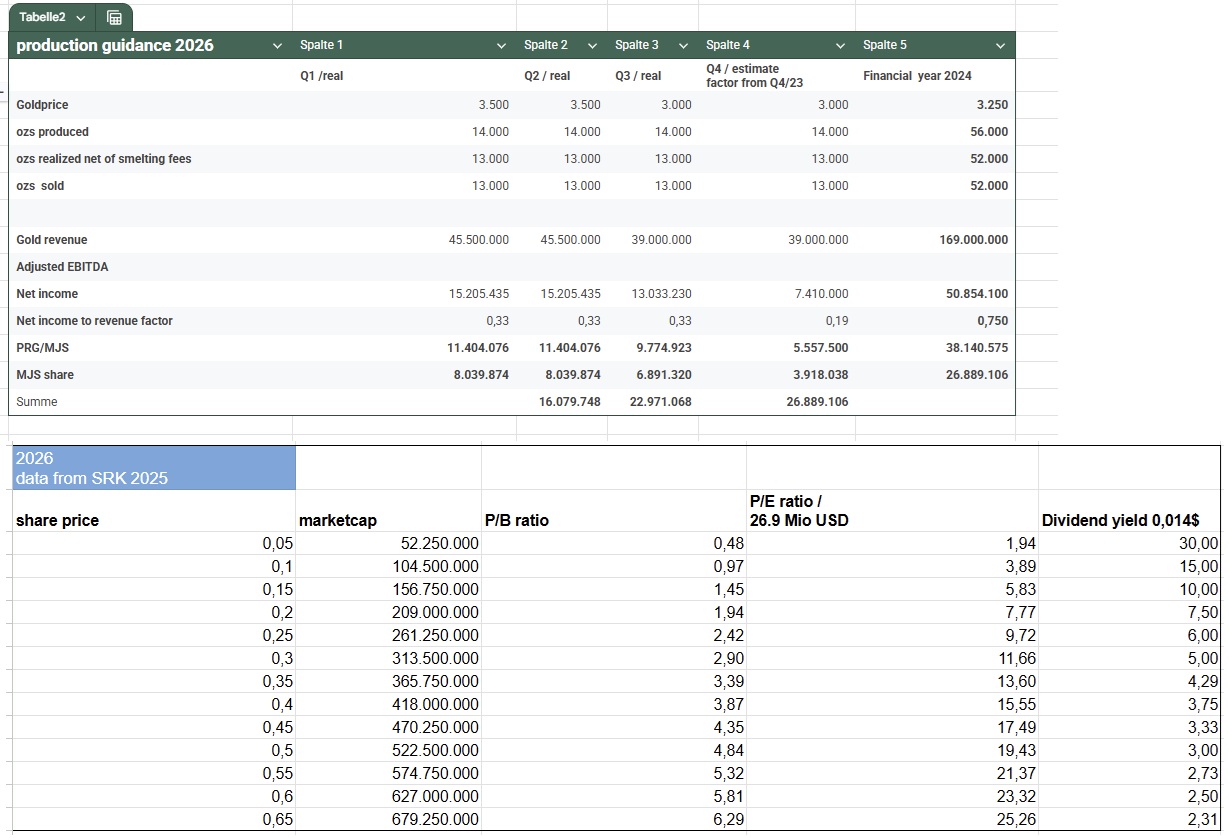Select the Goldprice row label cell
Viewport: 1229px width, 838px height.
point(43,105)
